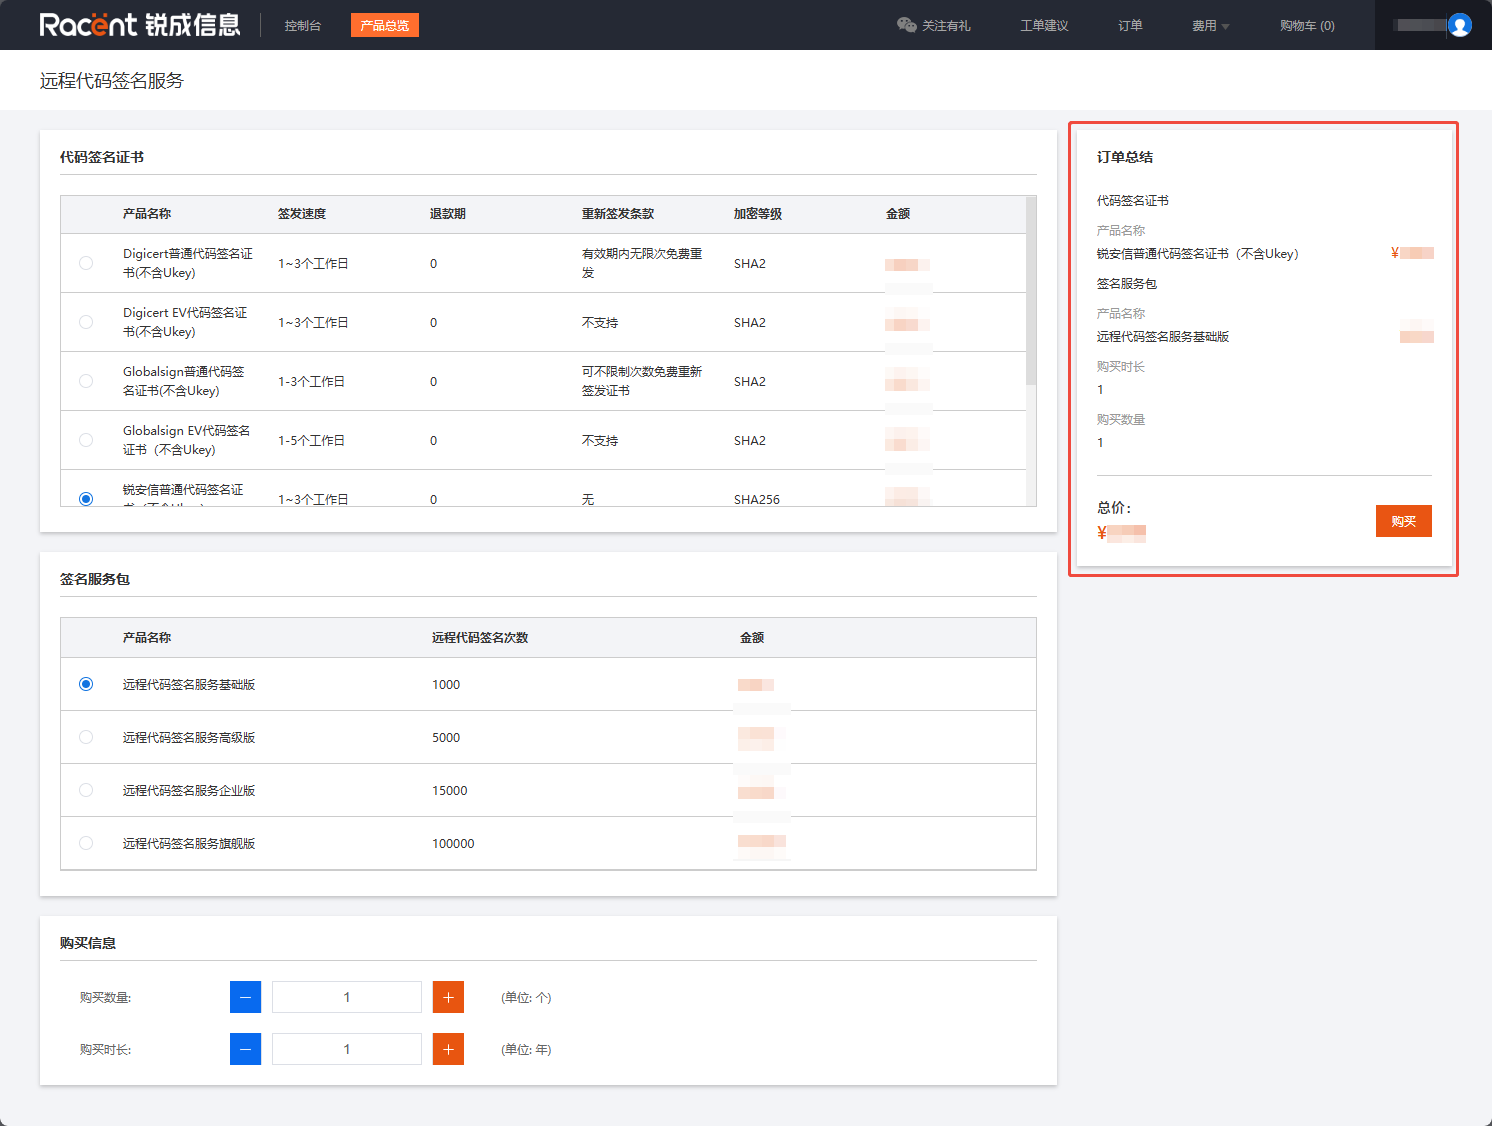Switch to the 产品总览 tab
The height and width of the screenshot is (1126, 1492).
pos(384,26)
